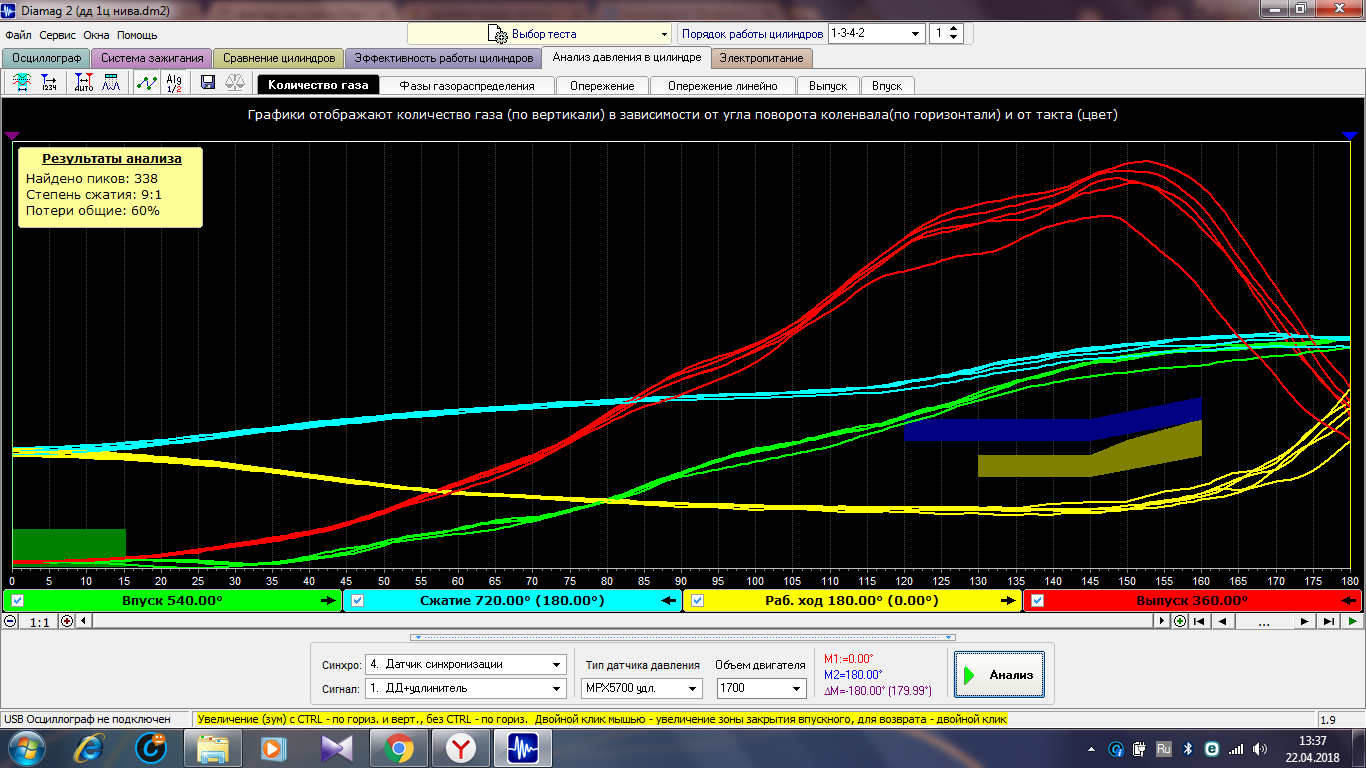Open the Окна menu
This screenshot has height=768, width=1366.
(96, 35)
